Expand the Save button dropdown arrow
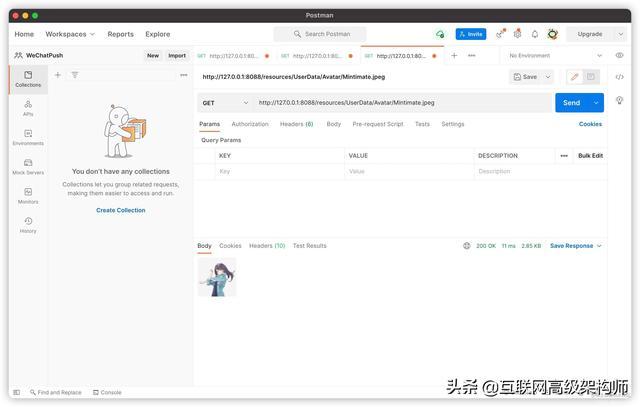The height and width of the screenshot is (407, 640). click(x=548, y=77)
